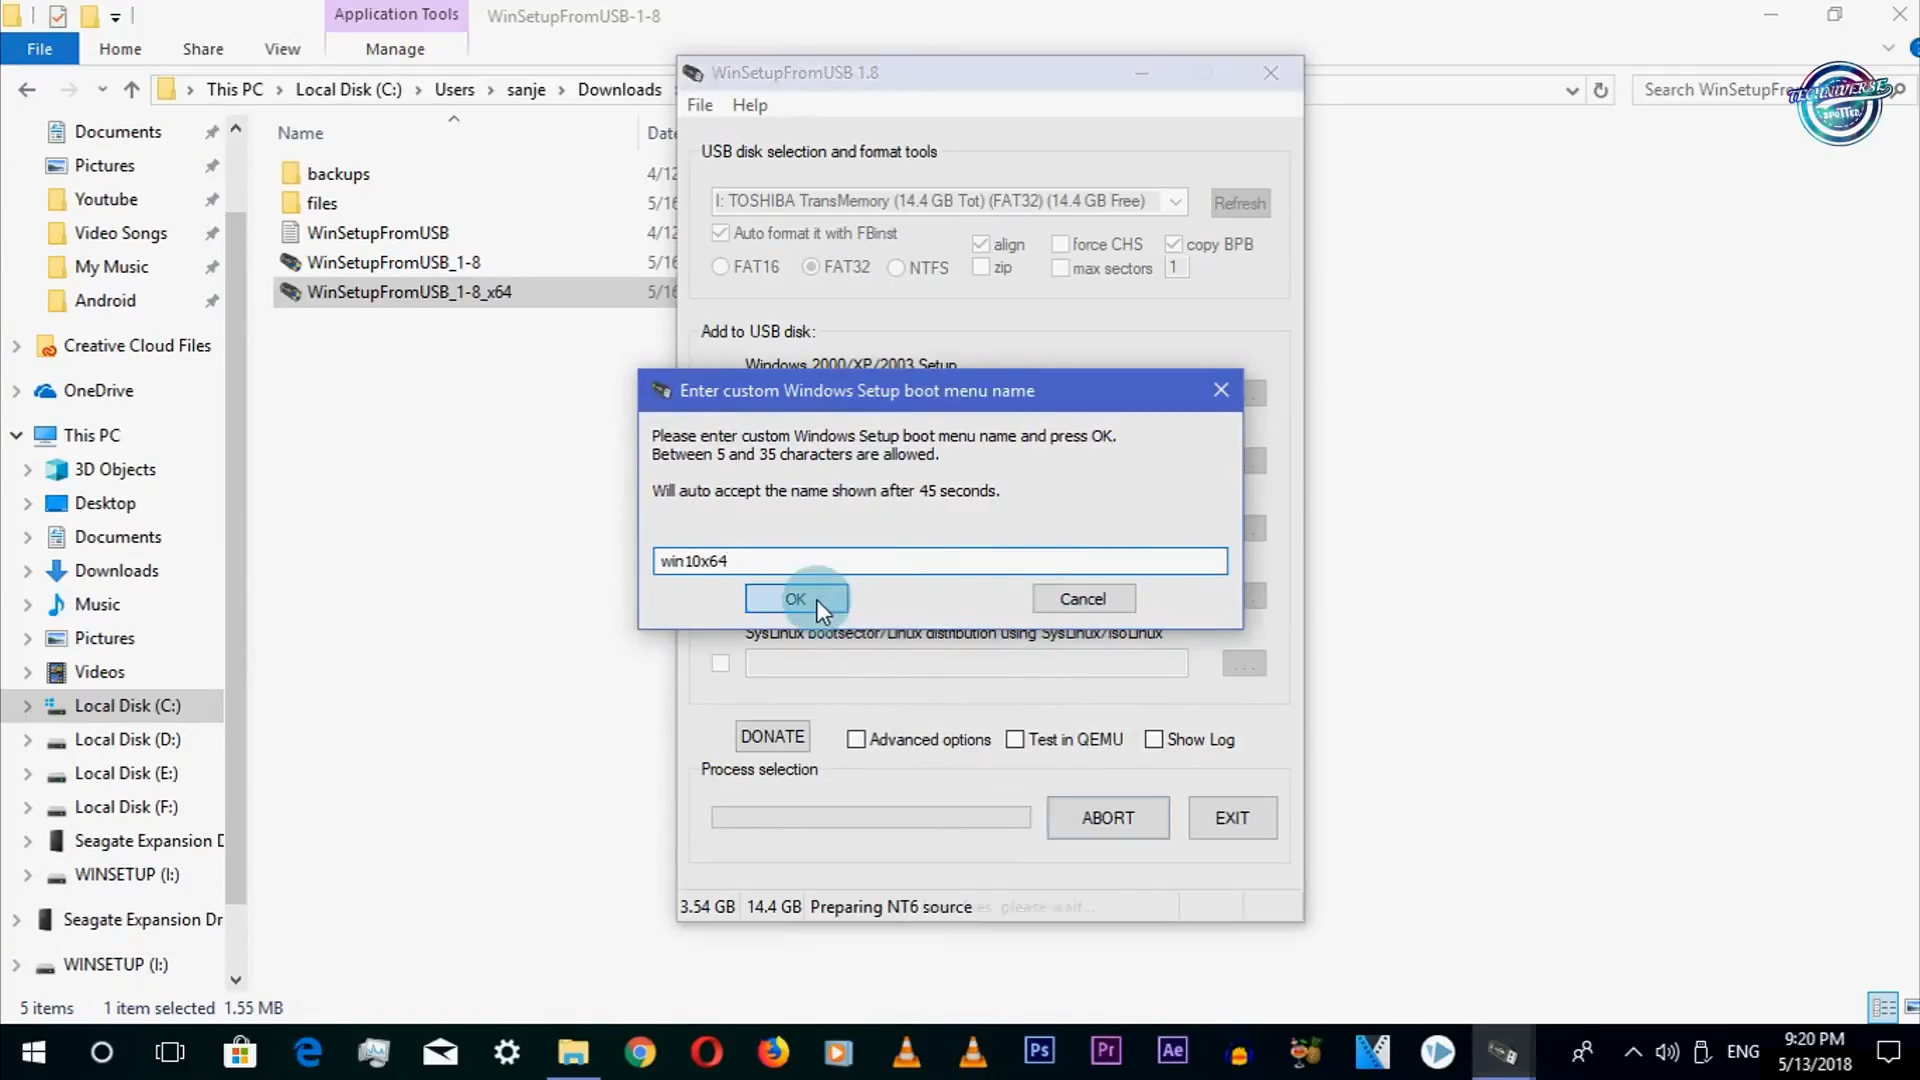Select the WinSetupFromUSB_1-8 application file
The width and height of the screenshot is (1920, 1080).
[x=394, y=262]
